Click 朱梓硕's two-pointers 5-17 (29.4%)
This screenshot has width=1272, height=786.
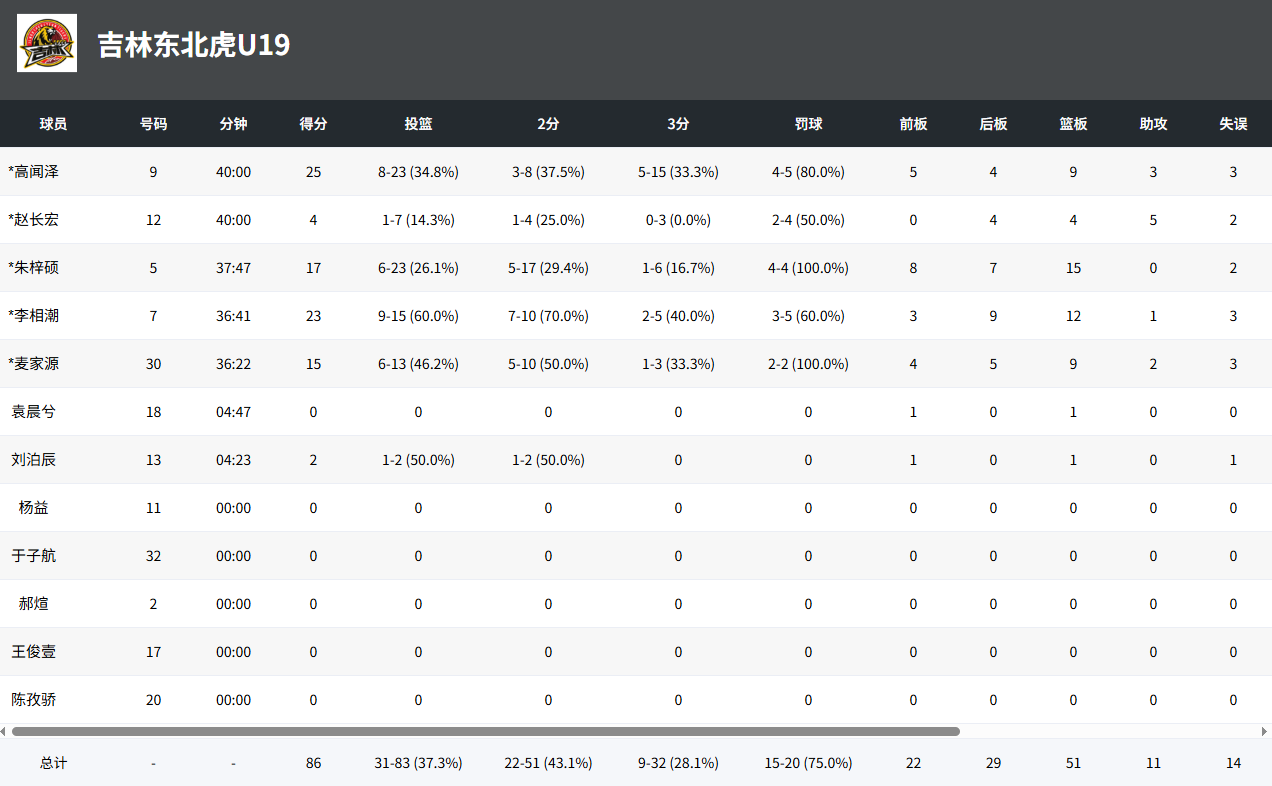coord(548,268)
